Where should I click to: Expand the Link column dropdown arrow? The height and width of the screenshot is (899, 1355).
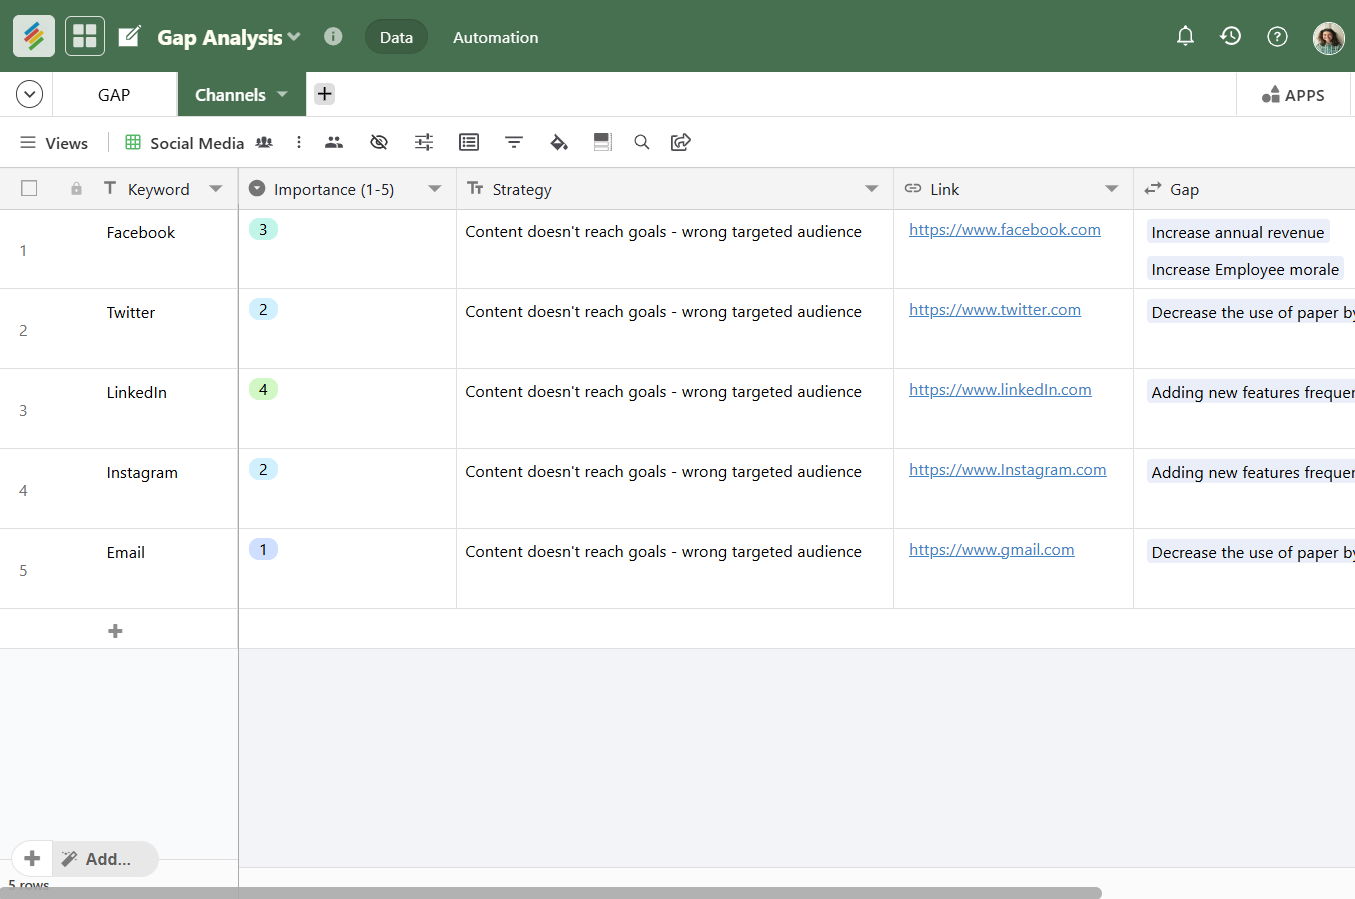1112,188
